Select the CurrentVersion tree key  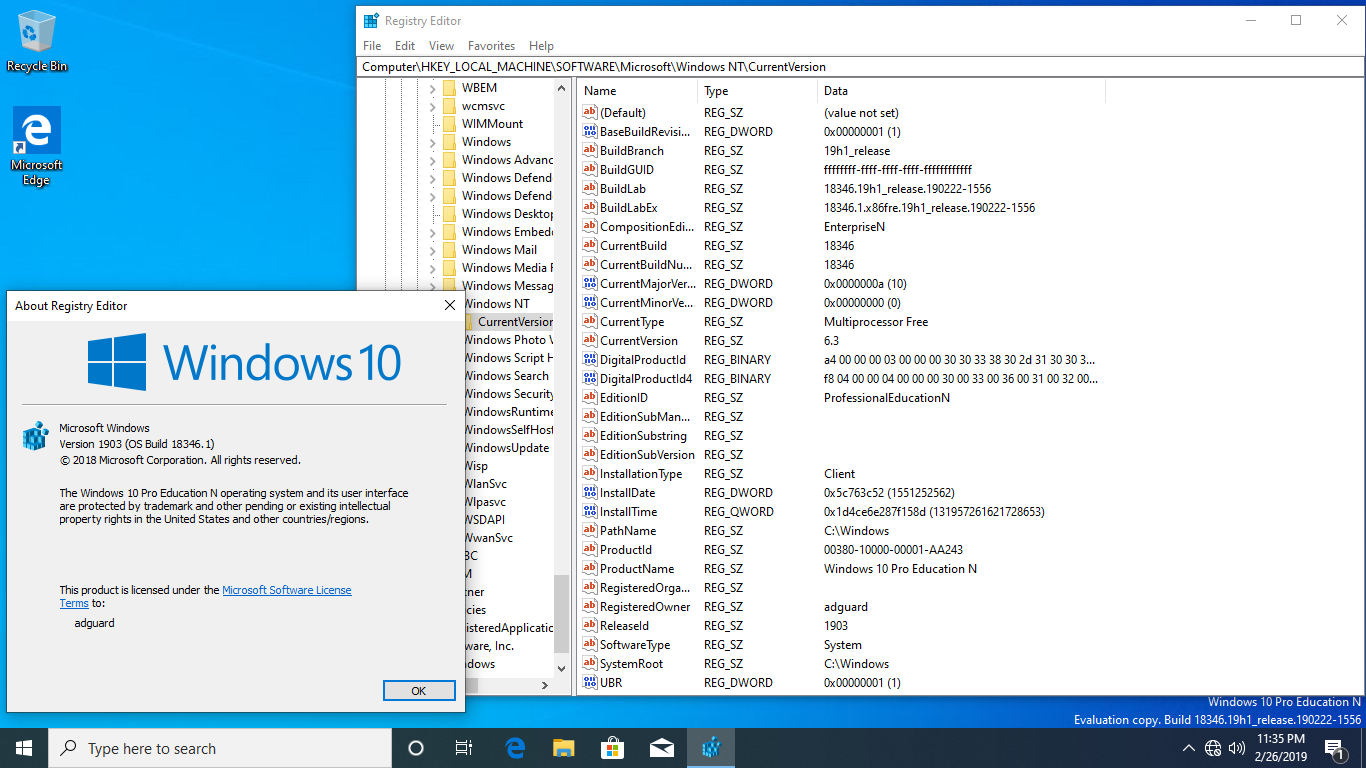(x=515, y=322)
